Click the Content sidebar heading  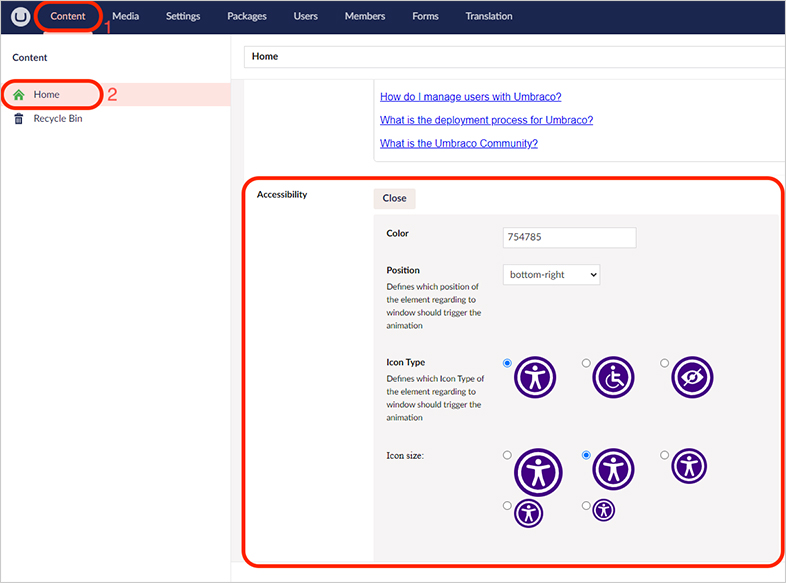[x=30, y=58]
